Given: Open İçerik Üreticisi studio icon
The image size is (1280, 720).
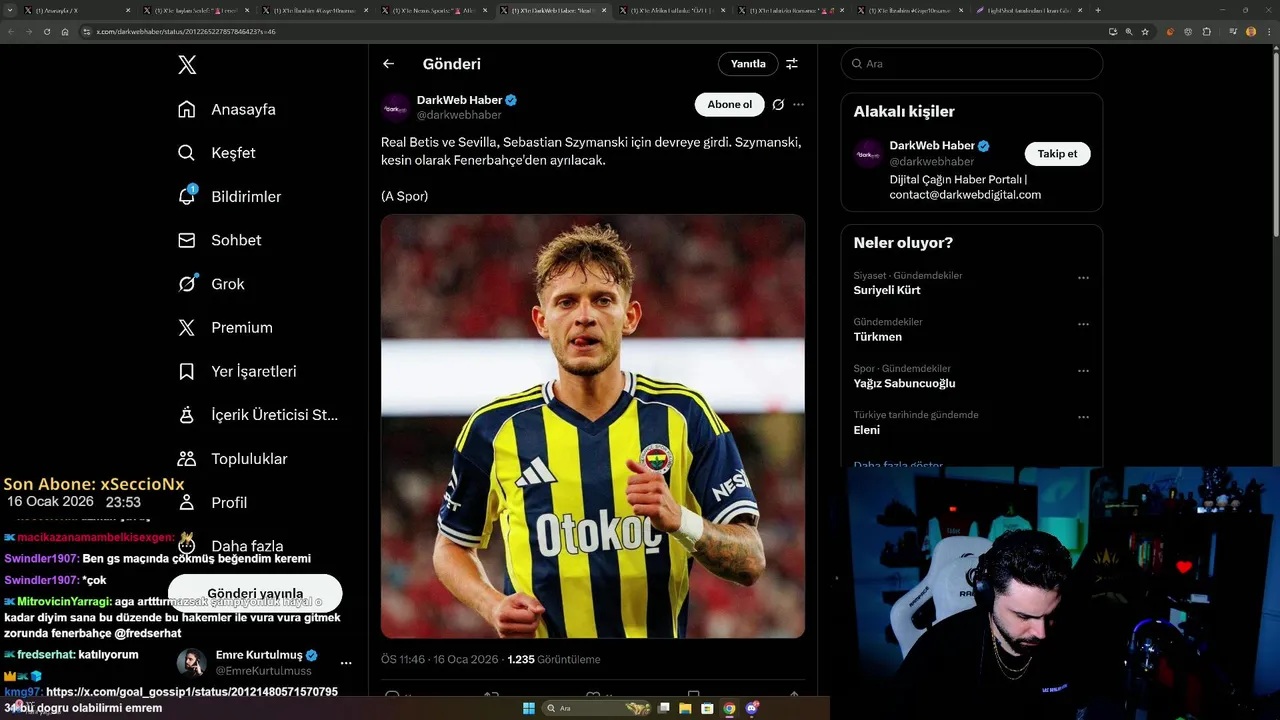Looking at the screenshot, I should (187, 415).
